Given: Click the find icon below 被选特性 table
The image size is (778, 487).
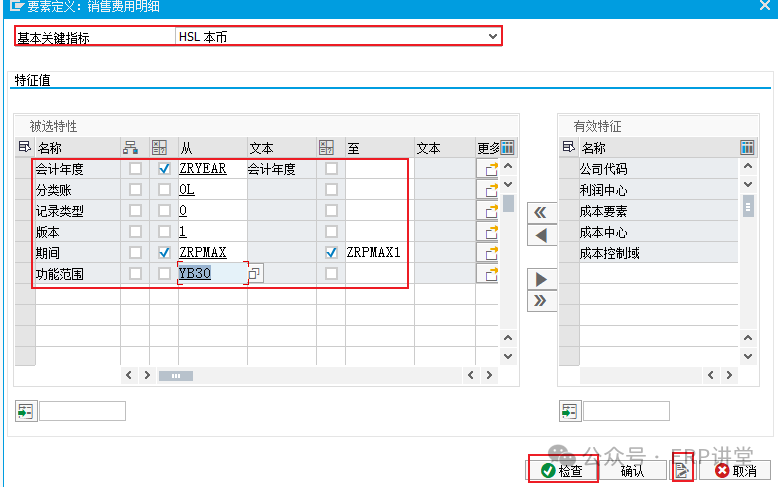Looking at the screenshot, I should pyautogui.click(x=25, y=411).
